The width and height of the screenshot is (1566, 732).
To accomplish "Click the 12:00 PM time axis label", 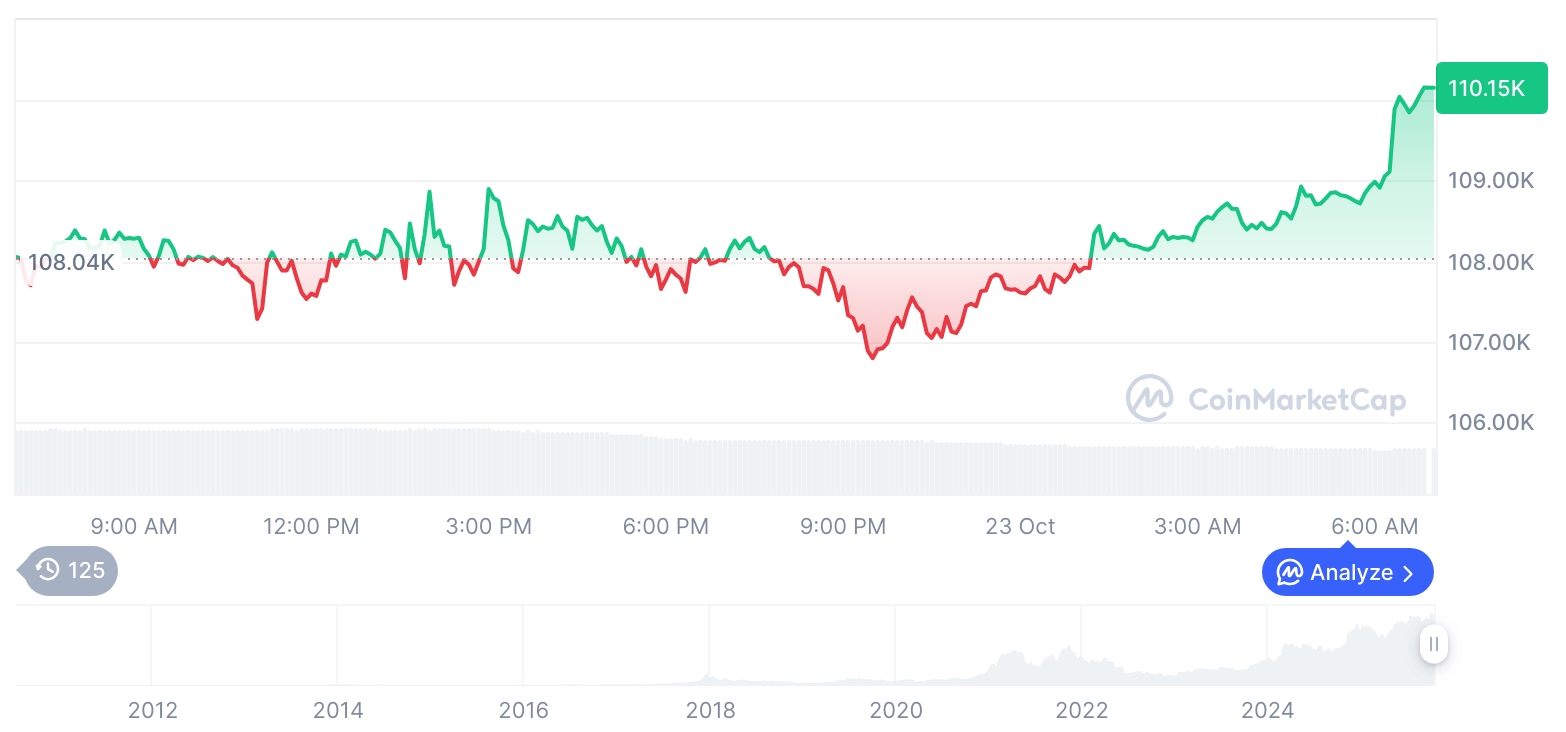I will pos(311,526).
